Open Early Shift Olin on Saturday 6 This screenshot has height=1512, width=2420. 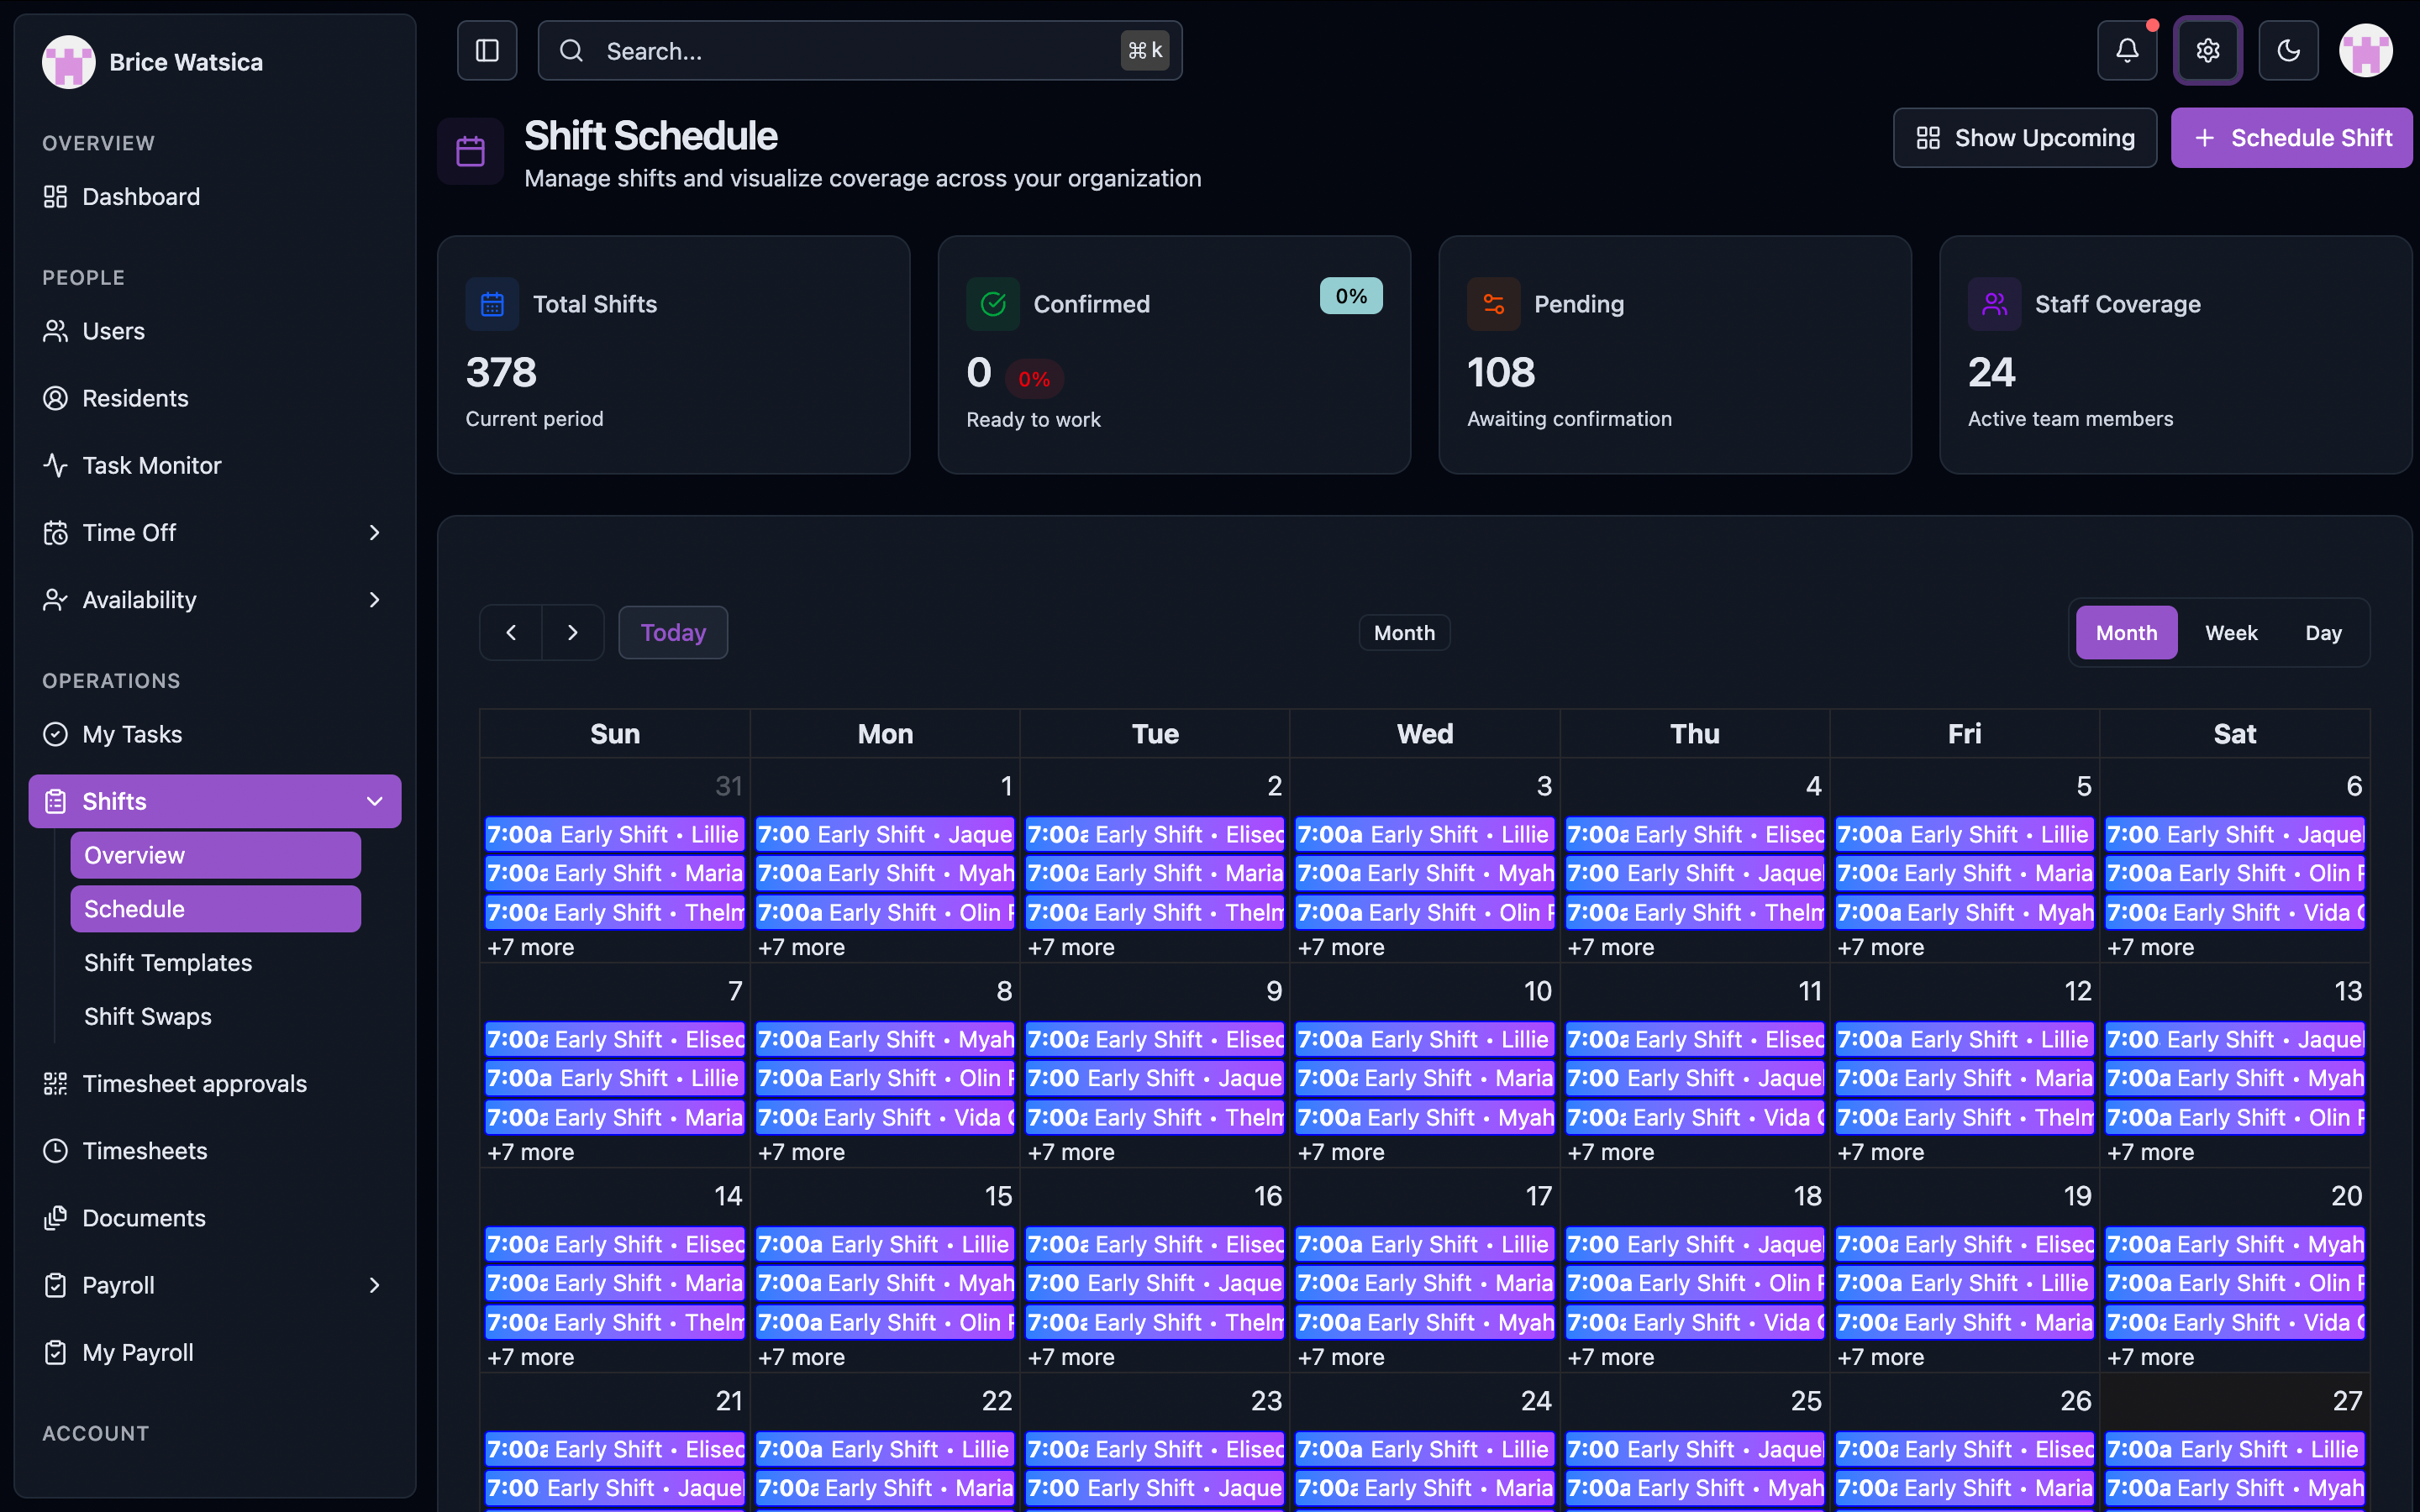pyautogui.click(x=2235, y=873)
